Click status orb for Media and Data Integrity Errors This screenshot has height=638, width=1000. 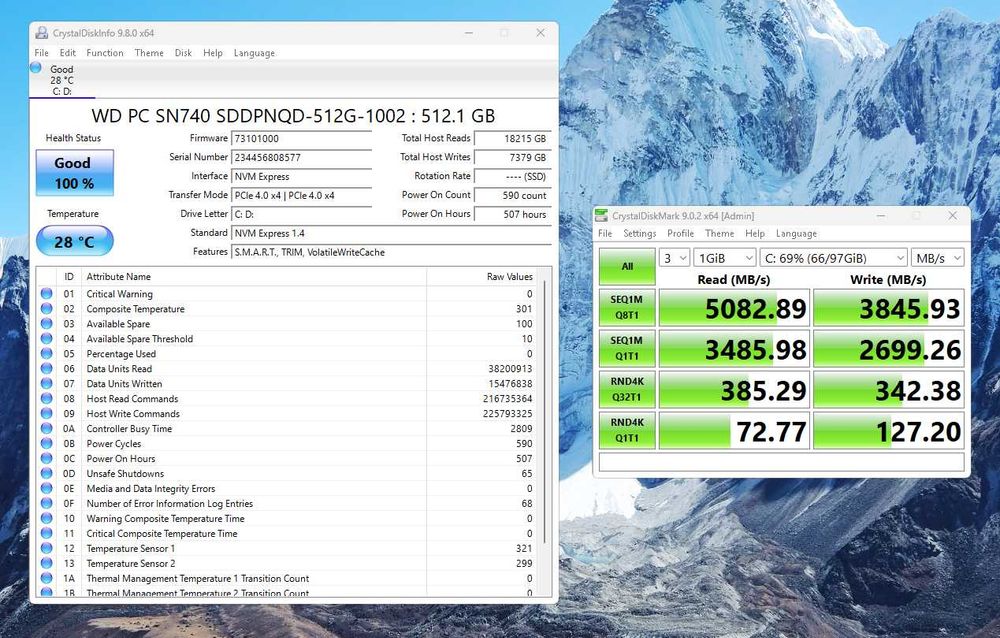point(47,489)
